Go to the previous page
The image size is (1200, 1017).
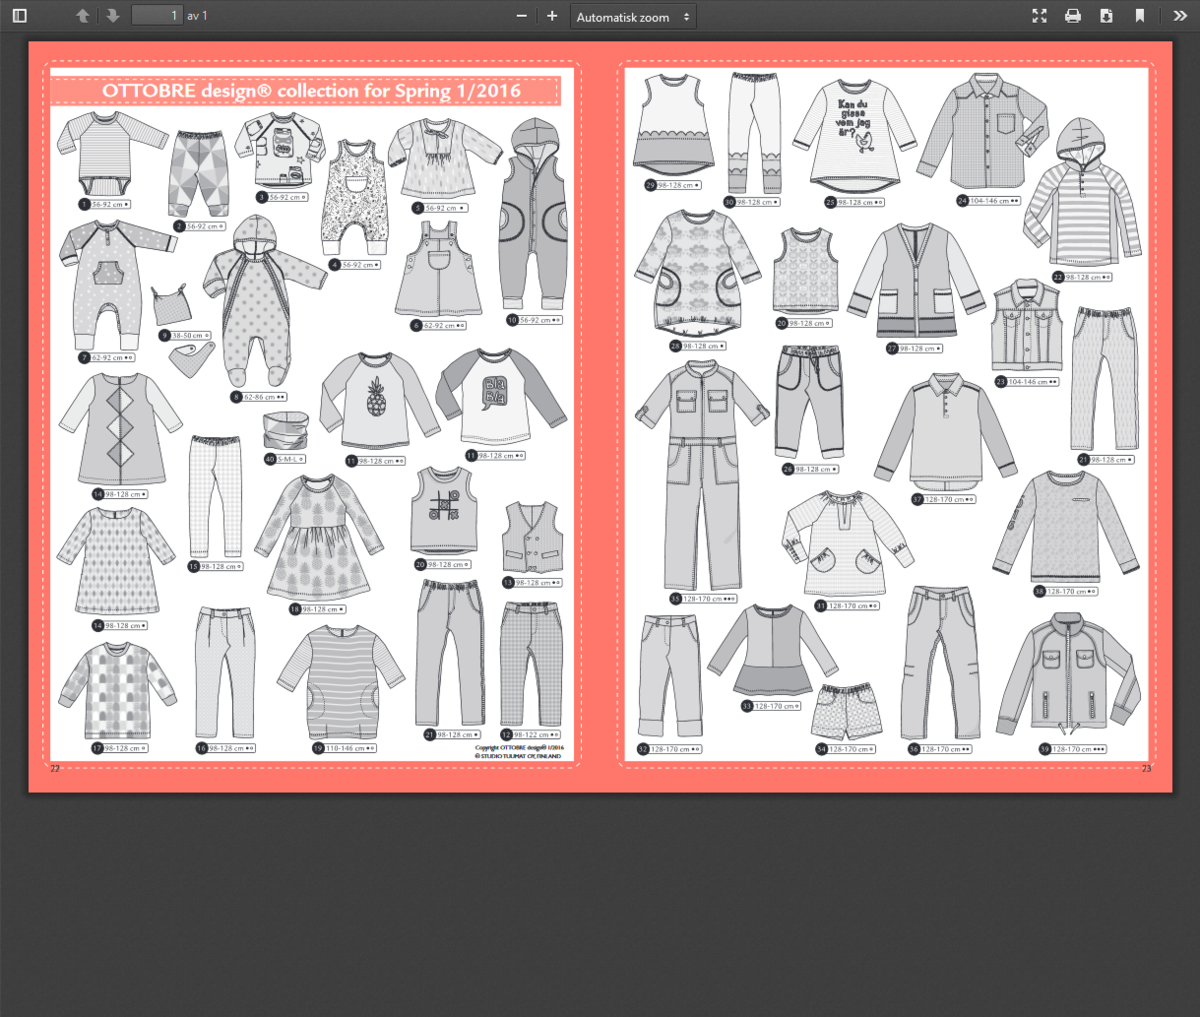(x=83, y=16)
